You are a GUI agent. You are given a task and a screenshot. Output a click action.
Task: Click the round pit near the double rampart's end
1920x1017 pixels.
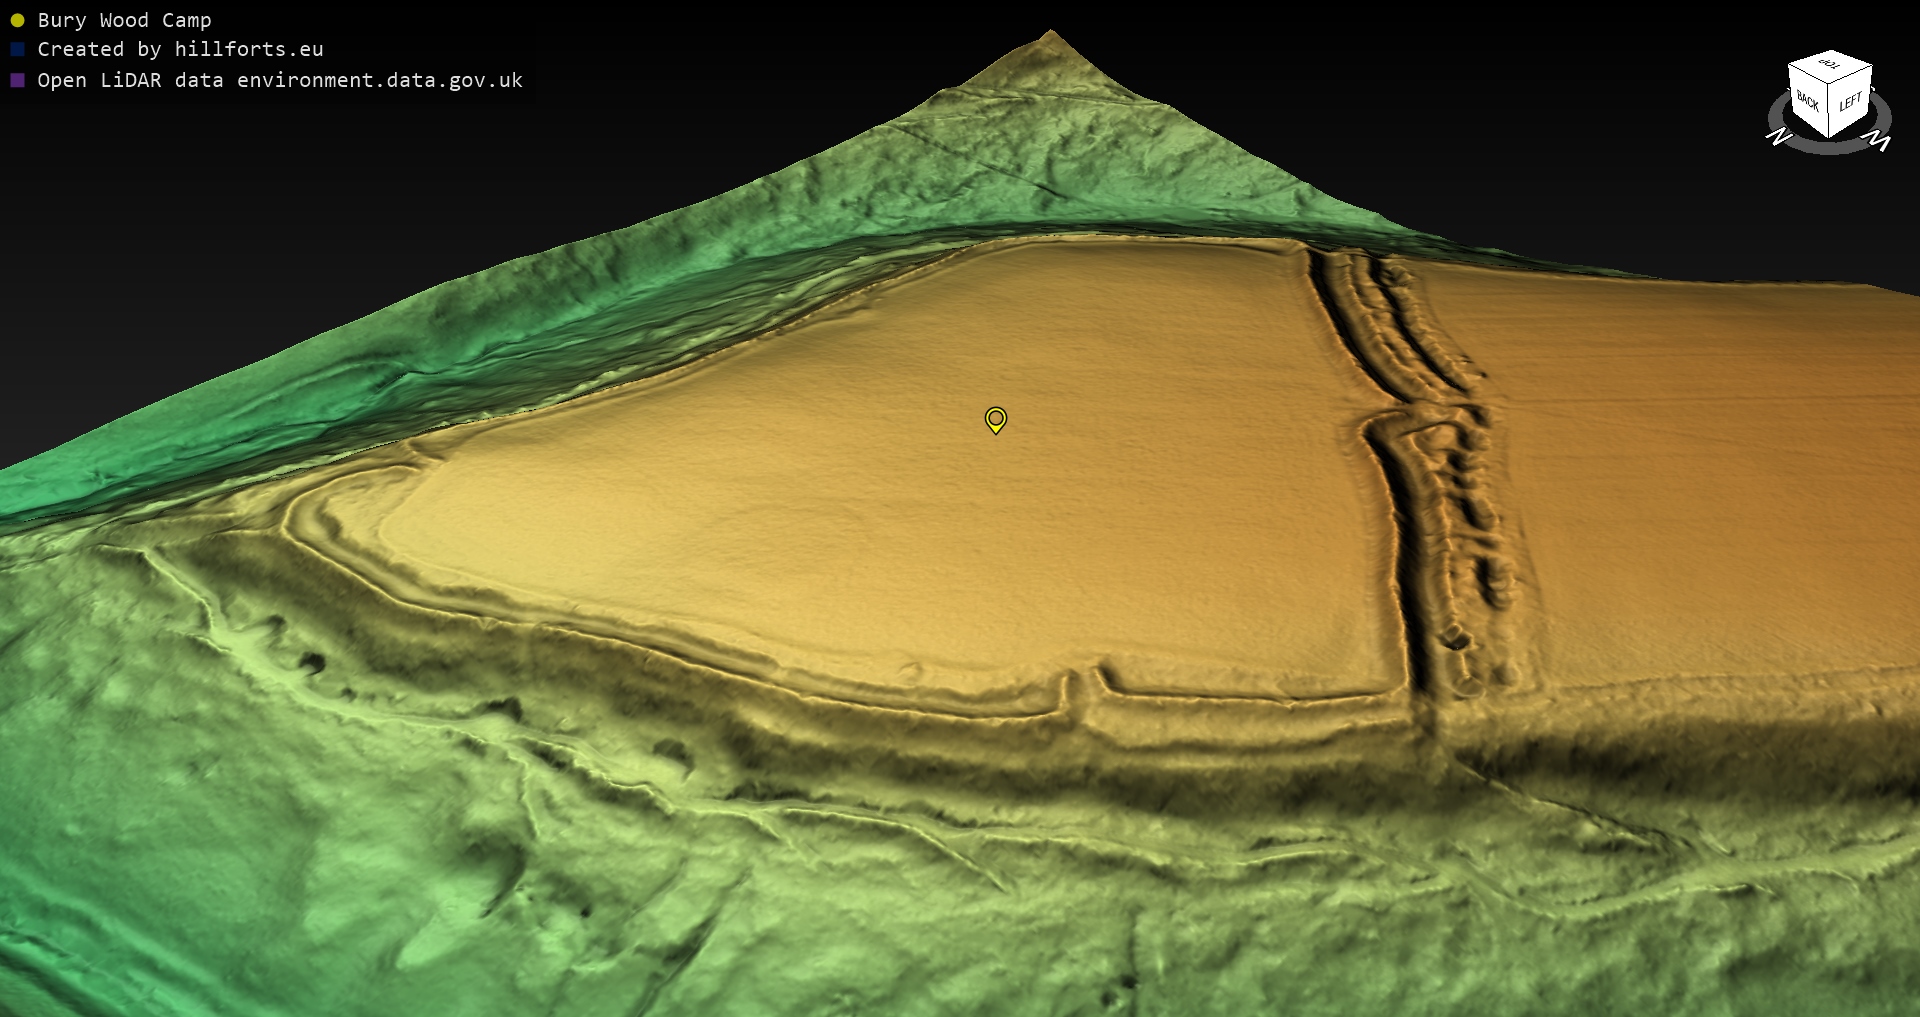point(1455,637)
